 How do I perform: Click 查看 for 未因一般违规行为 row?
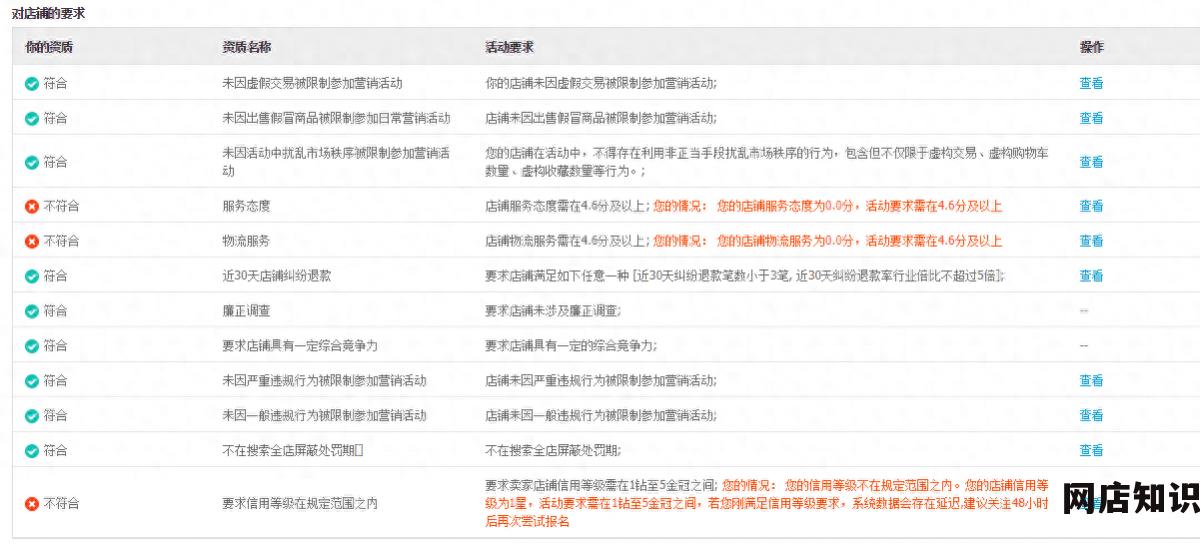pyautogui.click(x=1091, y=416)
